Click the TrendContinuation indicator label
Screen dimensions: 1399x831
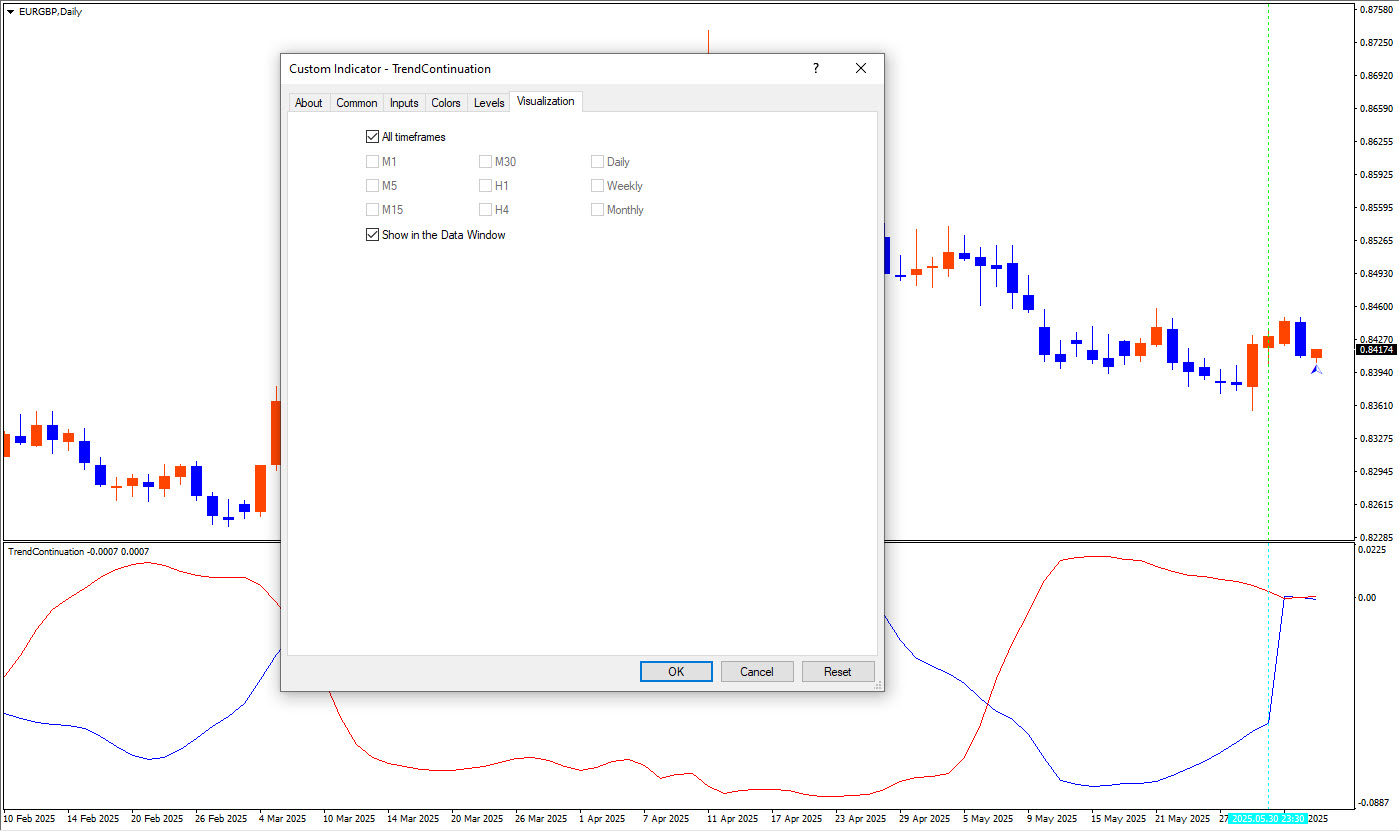coord(78,551)
